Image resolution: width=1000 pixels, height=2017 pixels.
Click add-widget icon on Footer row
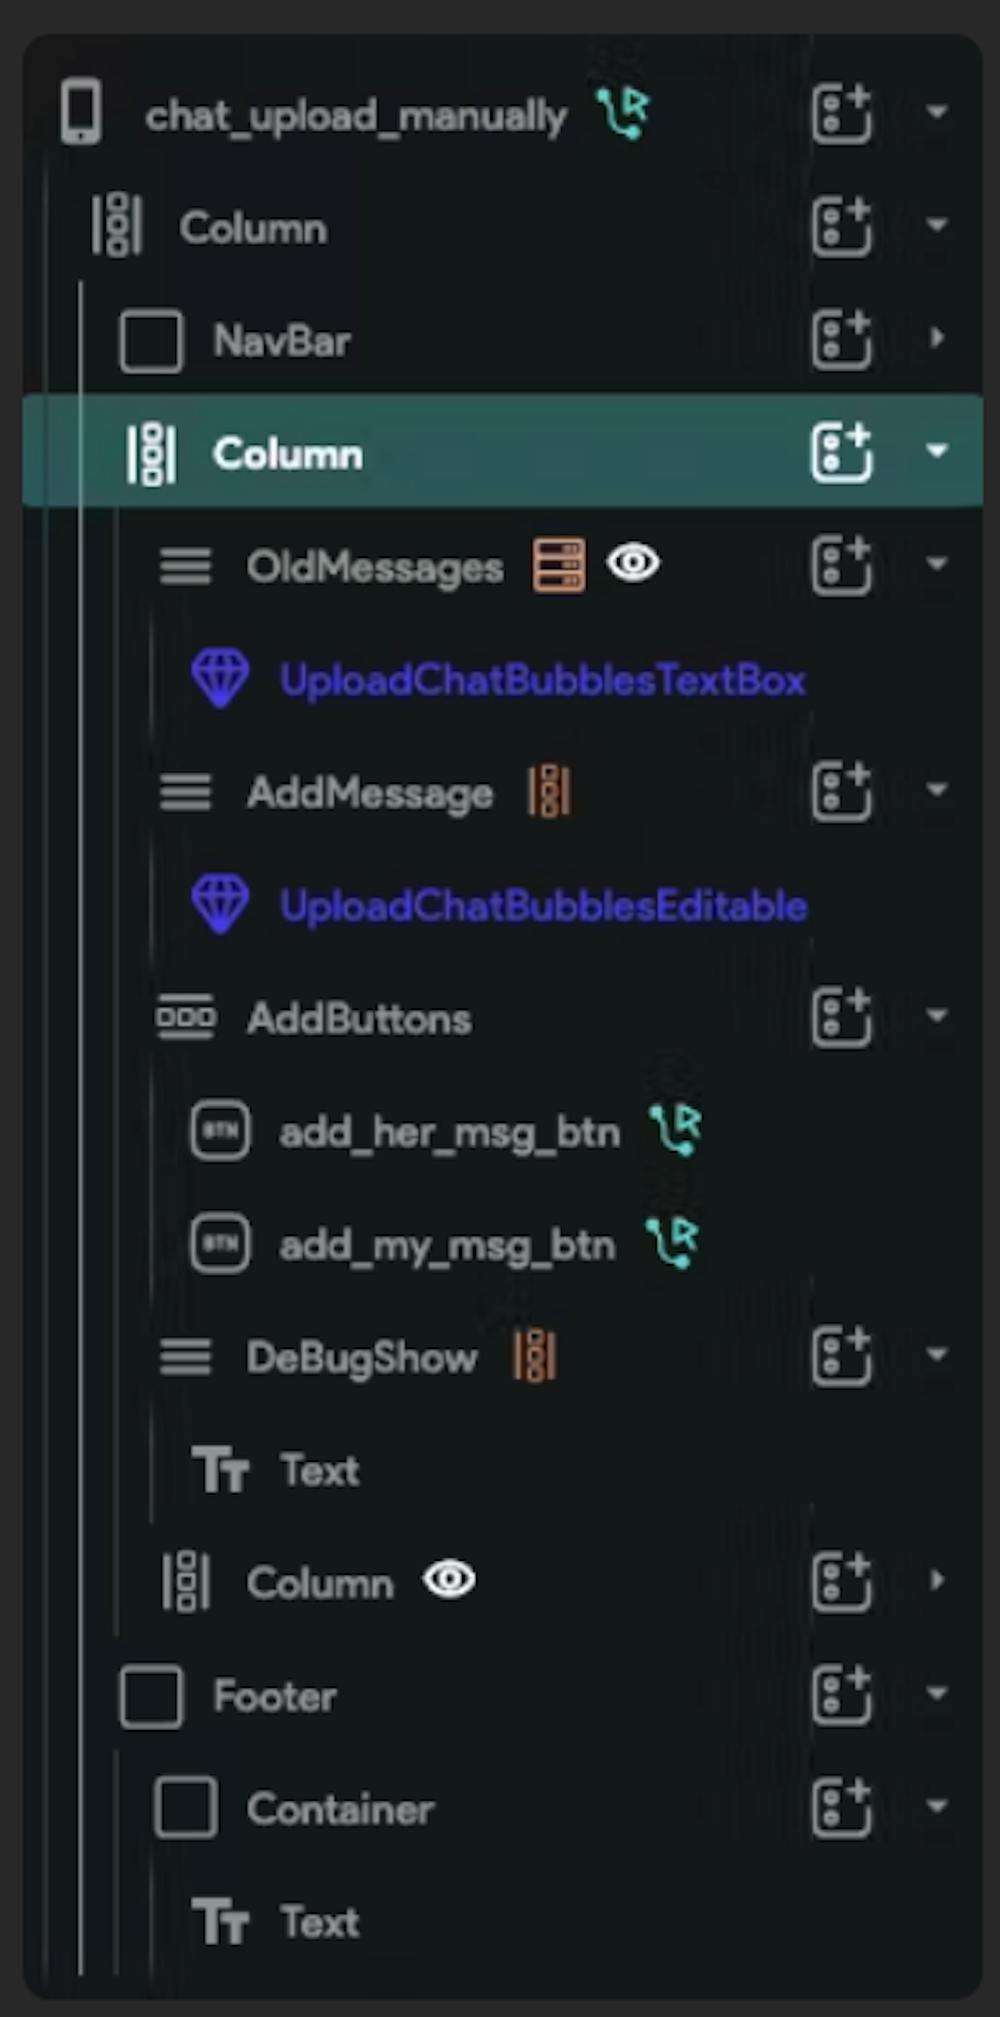click(x=841, y=1695)
